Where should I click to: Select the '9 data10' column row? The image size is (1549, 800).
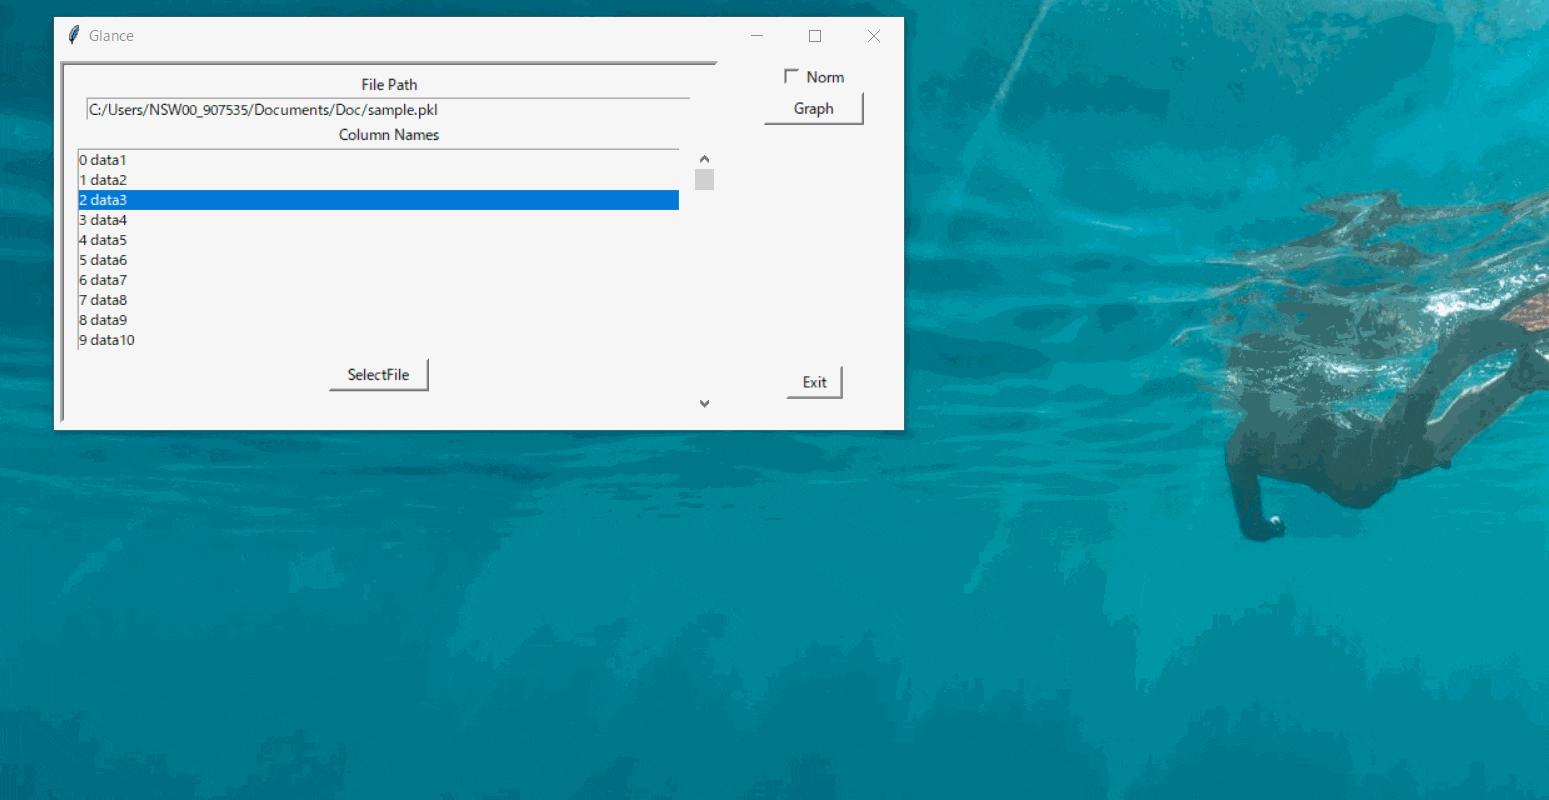coord(379,340)
